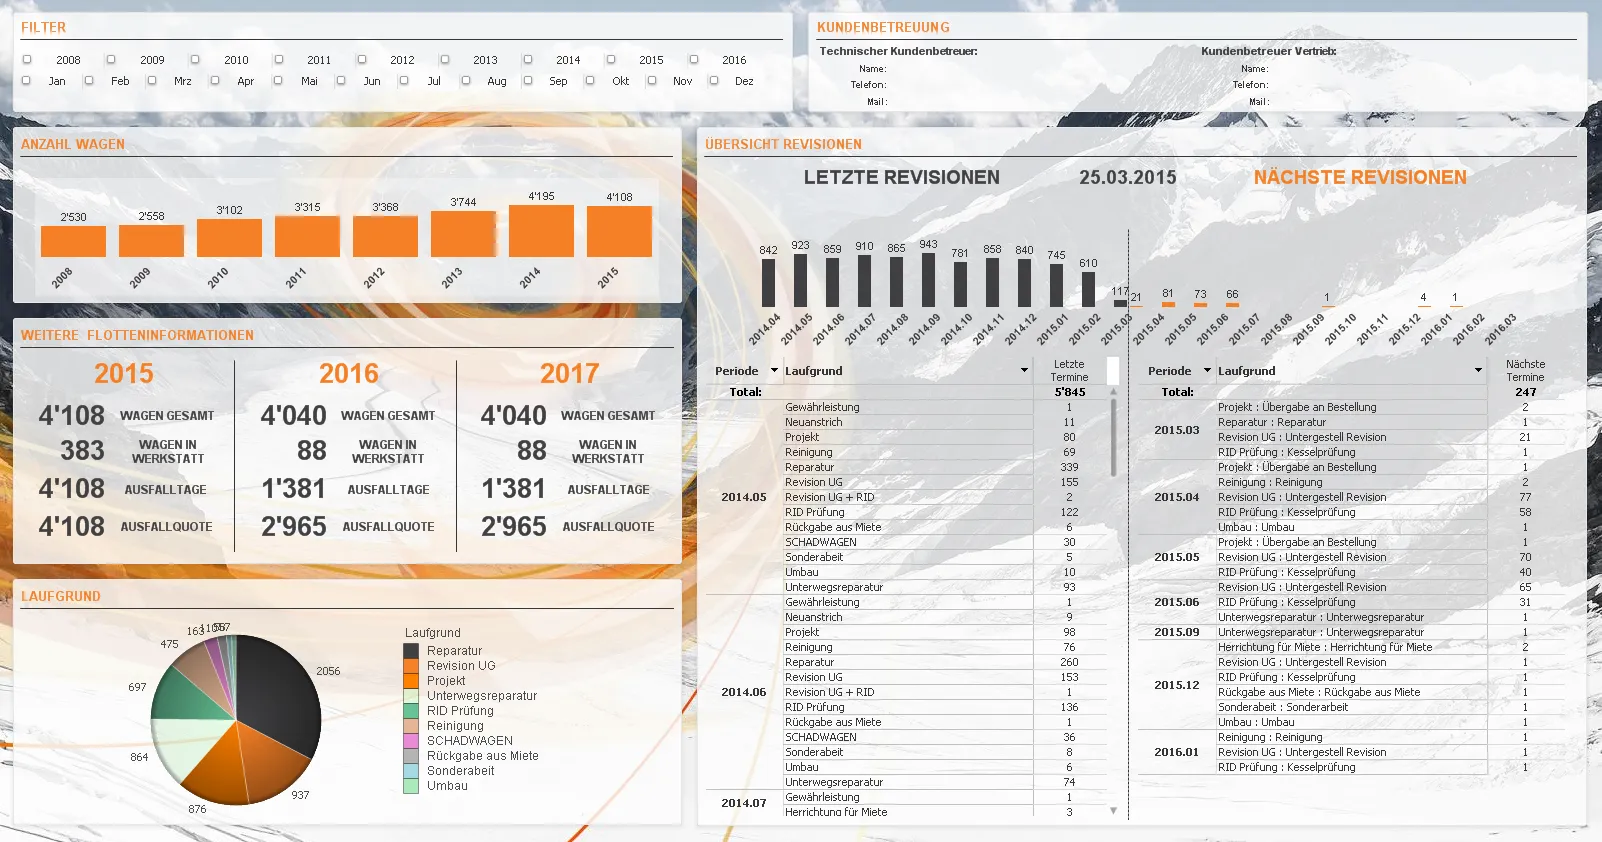Click the Revision UG legend swatch
The image size is (1602, 842).
point(411,666)
